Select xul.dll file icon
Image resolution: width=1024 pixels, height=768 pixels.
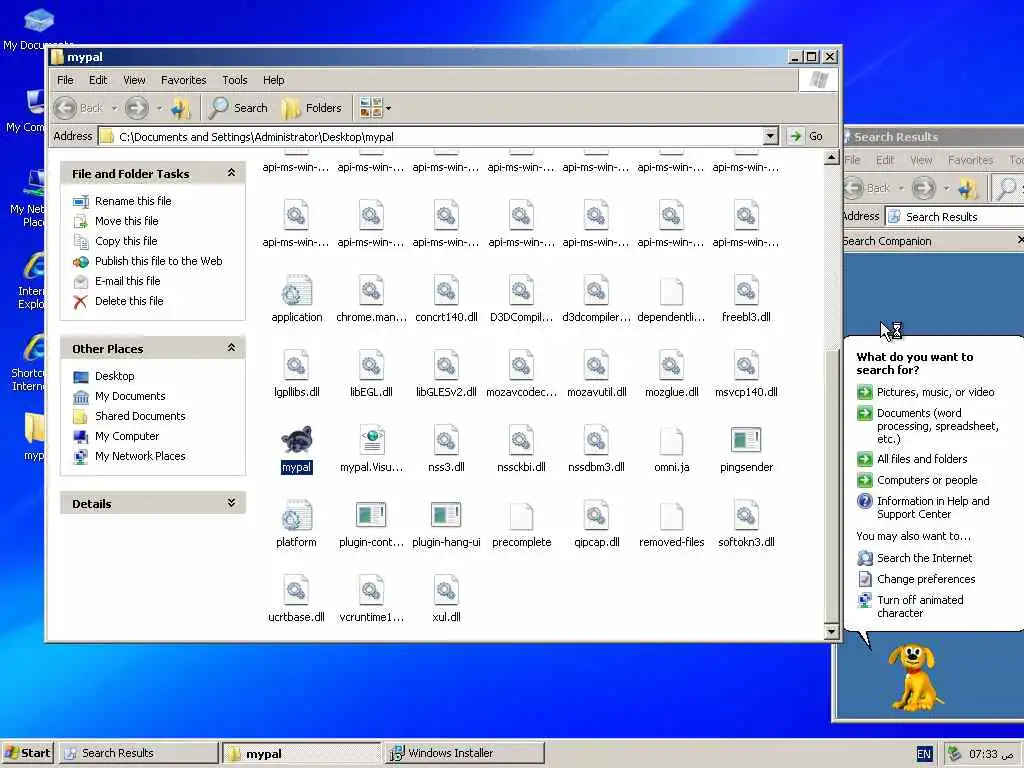click(x=446, y=590)
